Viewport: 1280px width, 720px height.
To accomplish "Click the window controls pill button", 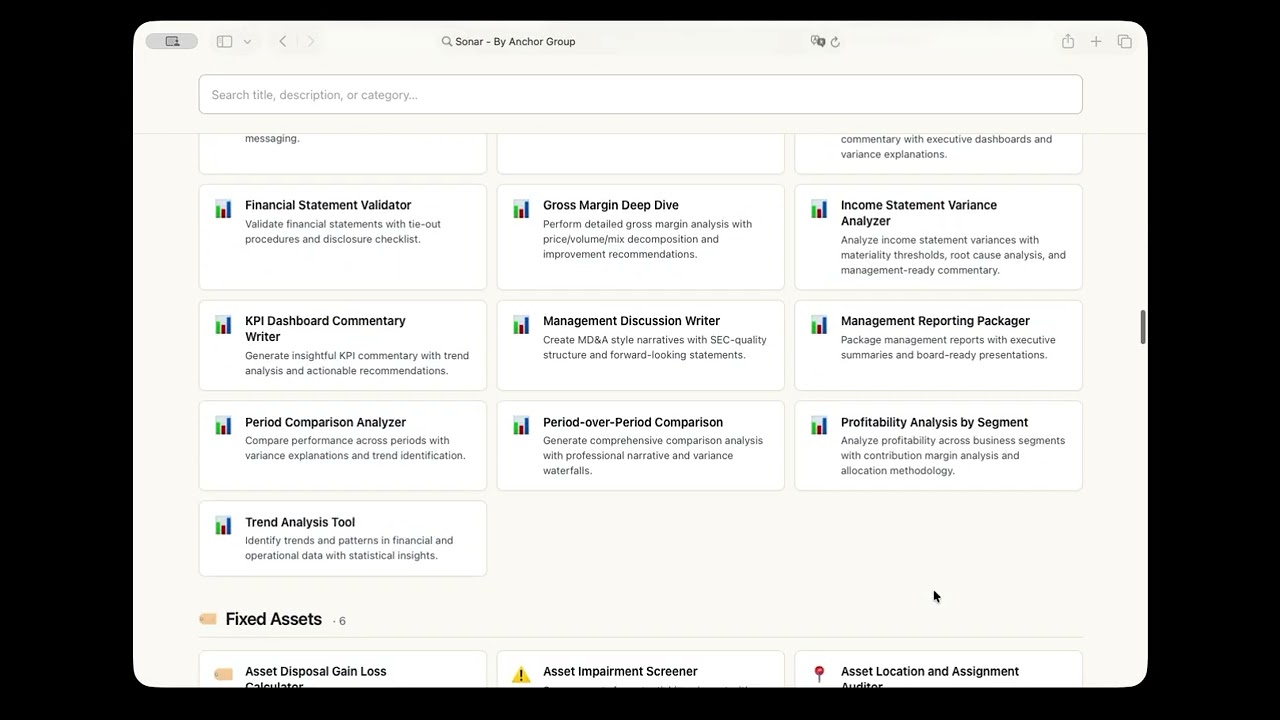I will (x=172, y=41).
